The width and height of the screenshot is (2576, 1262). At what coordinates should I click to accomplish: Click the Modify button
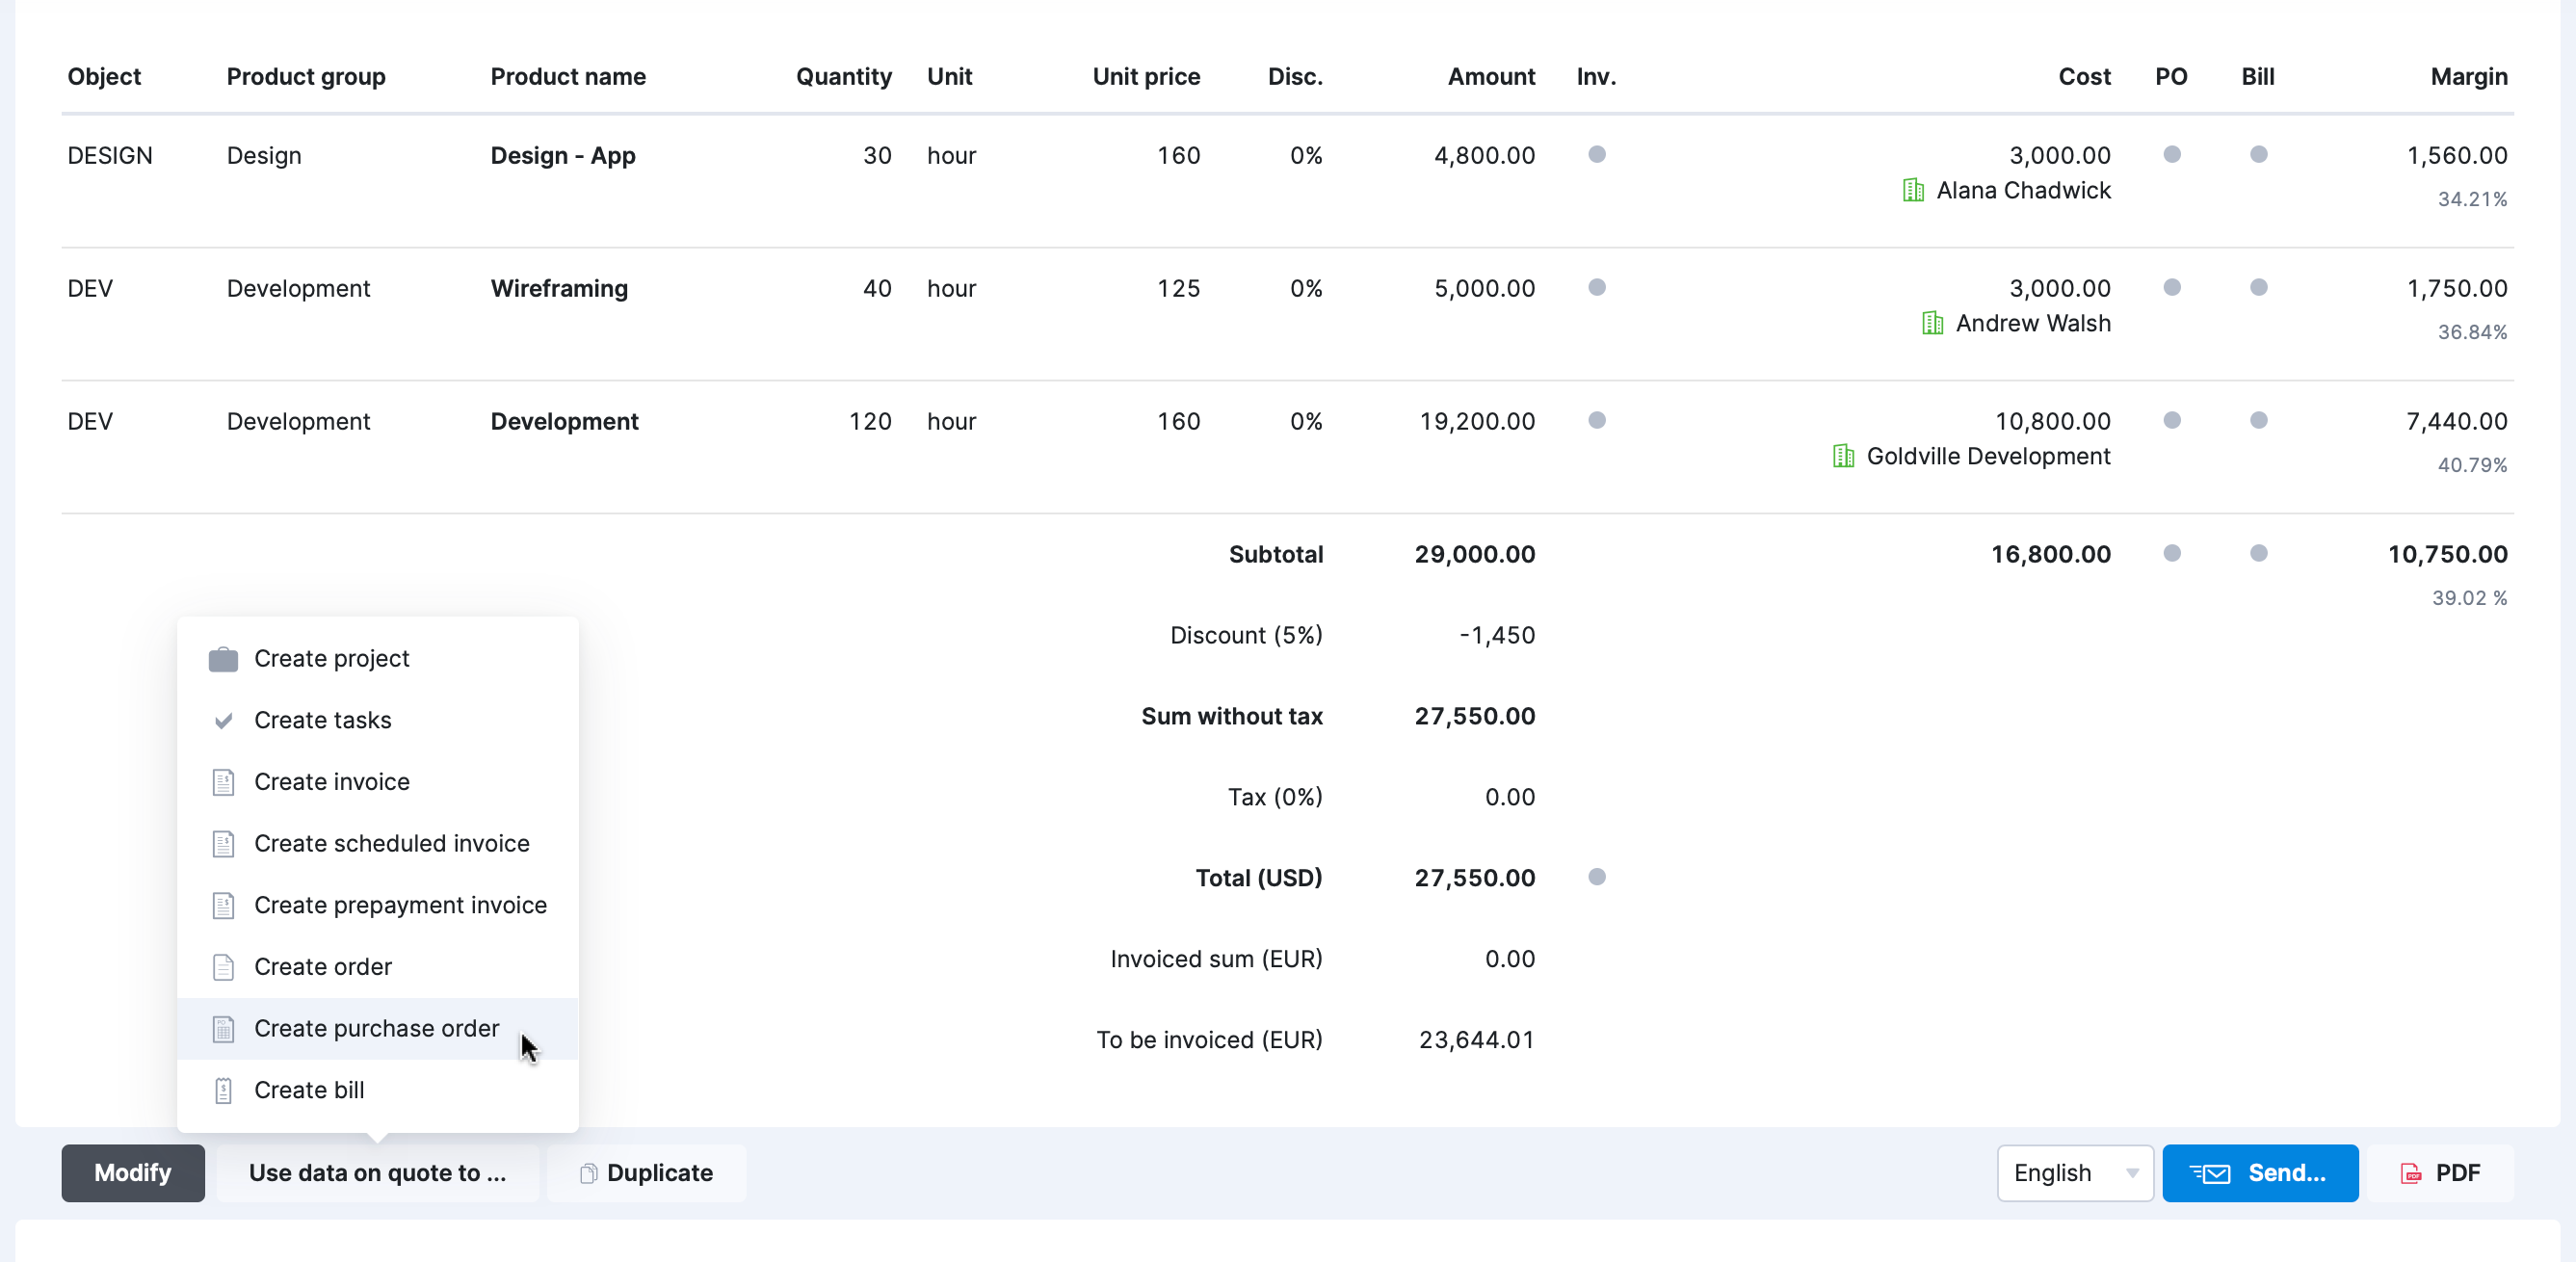[x=133, y=1173]
